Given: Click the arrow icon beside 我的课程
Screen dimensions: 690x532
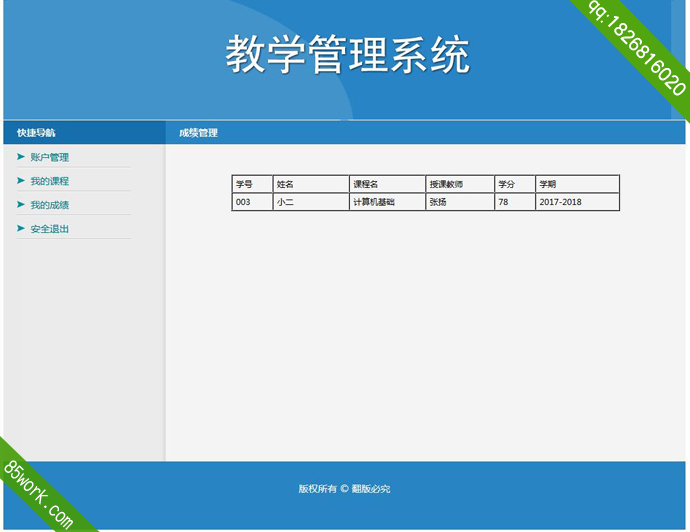Looking at the screenshot, I should point(20,181).
